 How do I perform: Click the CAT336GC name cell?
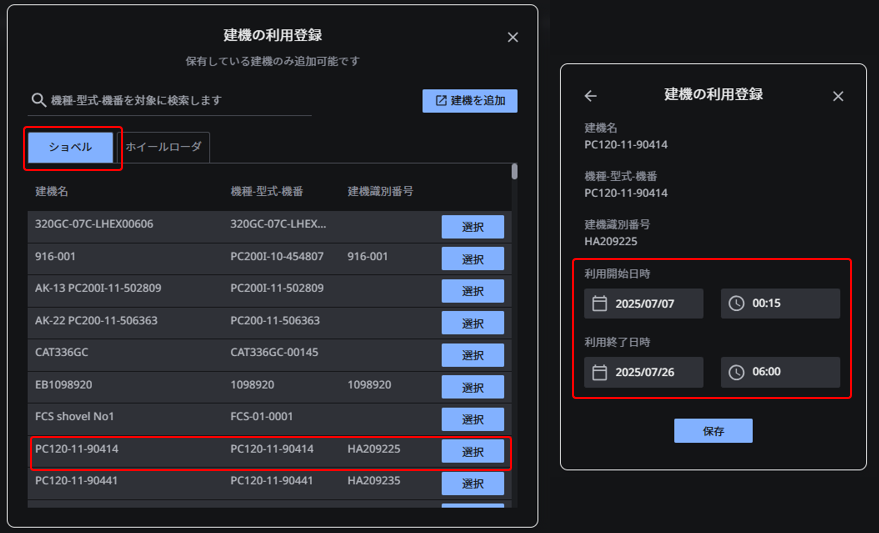(x=62, y=353)
